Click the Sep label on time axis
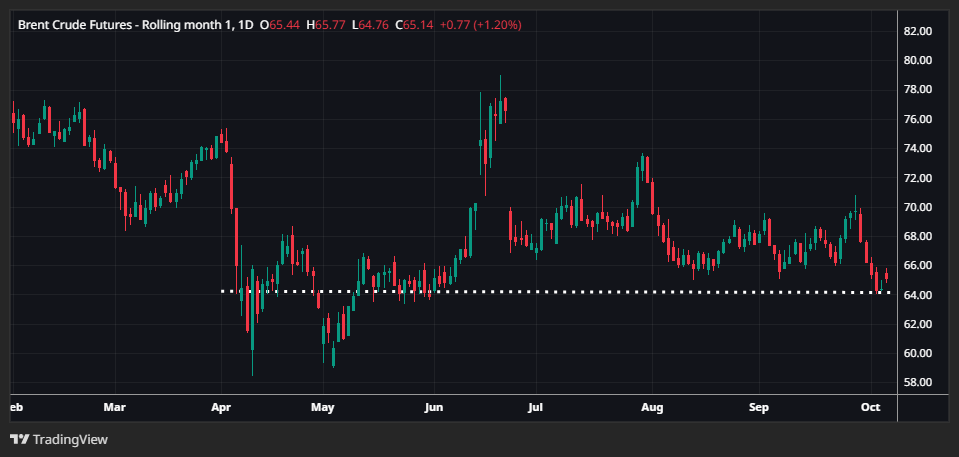Image resolution: width=959 pixels, height=457 pixels. [x=760, y=408]
